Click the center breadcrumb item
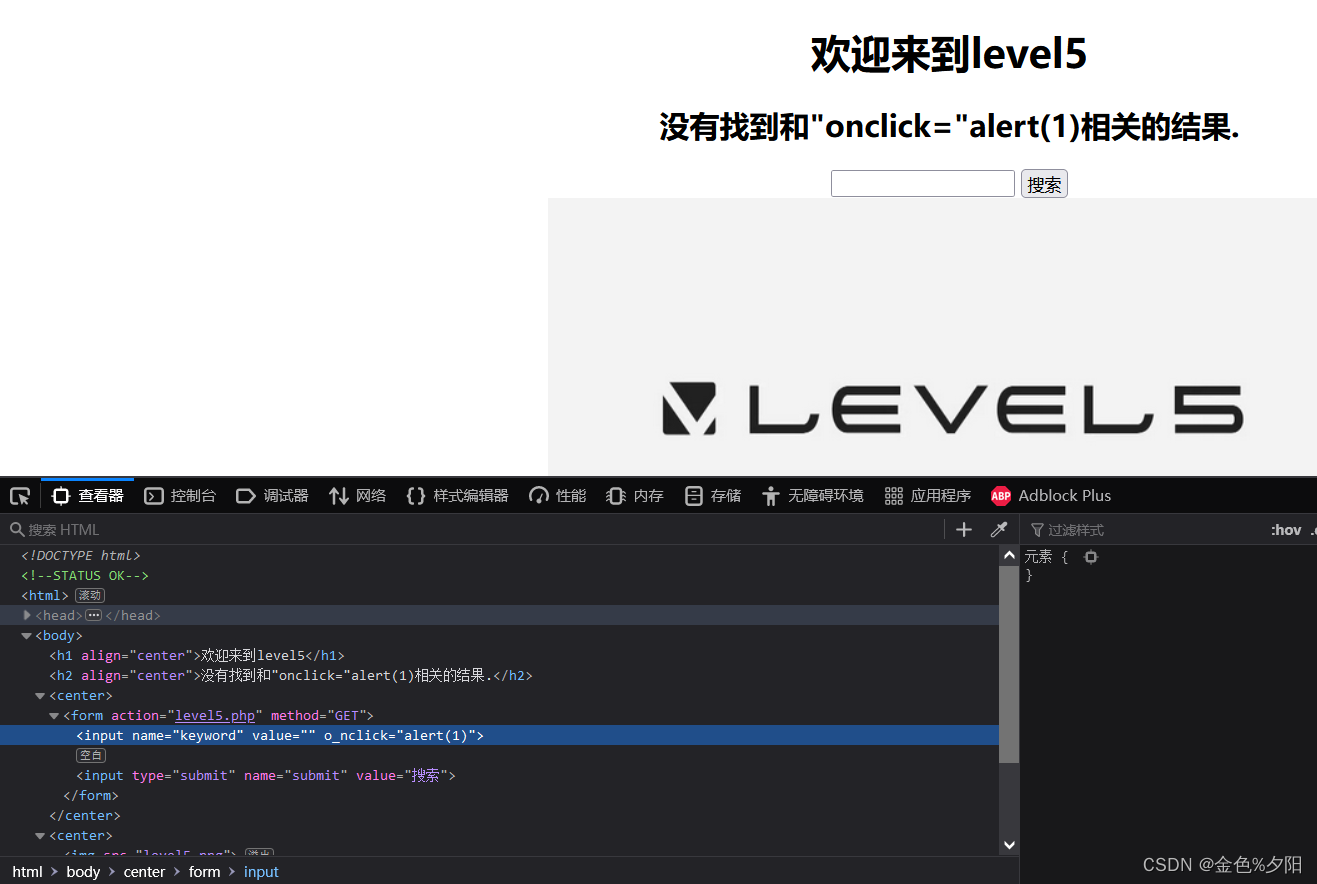This screenshot has height=884, width=1317. (144, 872)
